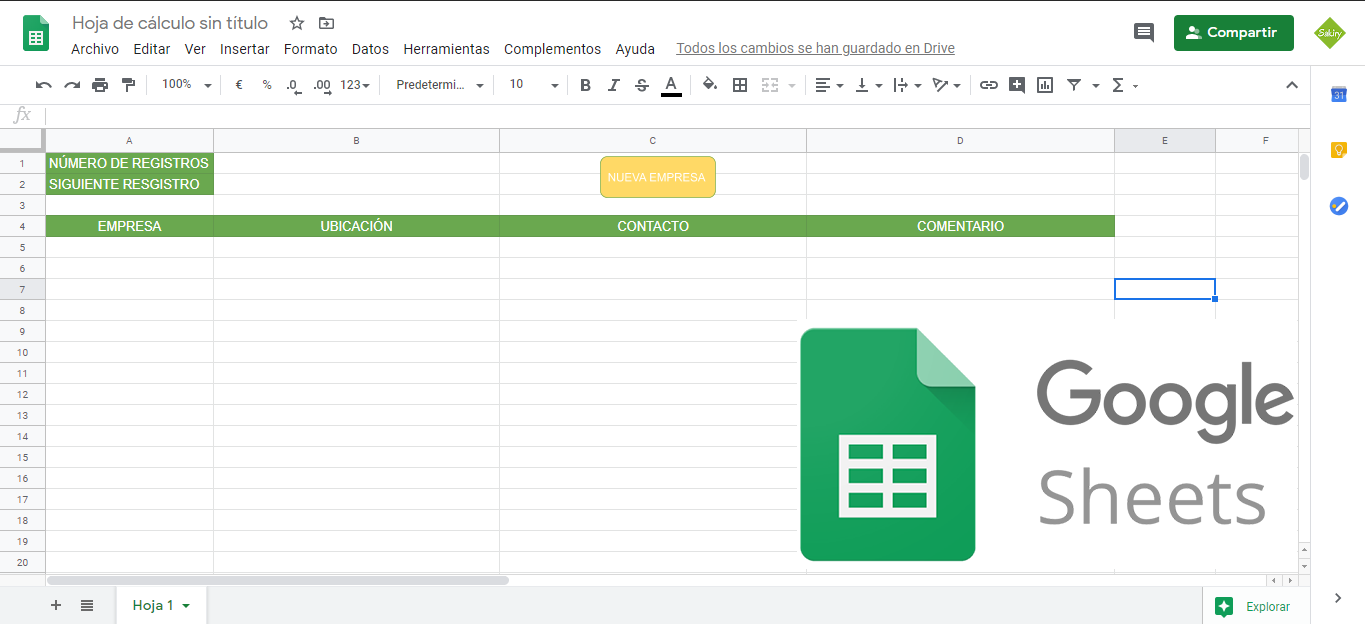Open Google Tasks side panel icon
Viewport: 1365px width, 624px height.
(1339, 206)
